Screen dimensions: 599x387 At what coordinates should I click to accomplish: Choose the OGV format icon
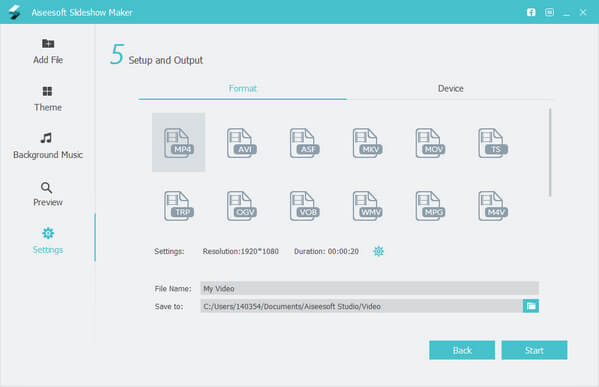(241, 206)
